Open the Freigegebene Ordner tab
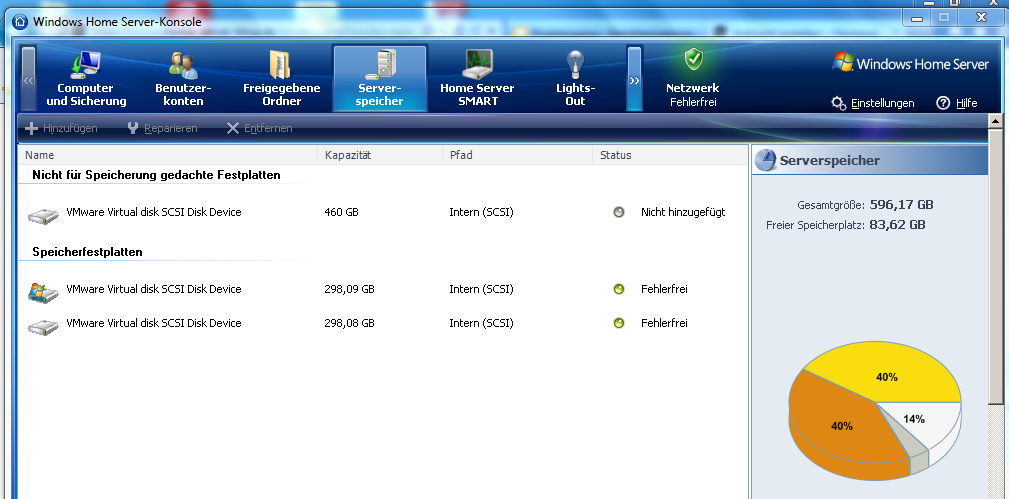 (x=281, y=78)
